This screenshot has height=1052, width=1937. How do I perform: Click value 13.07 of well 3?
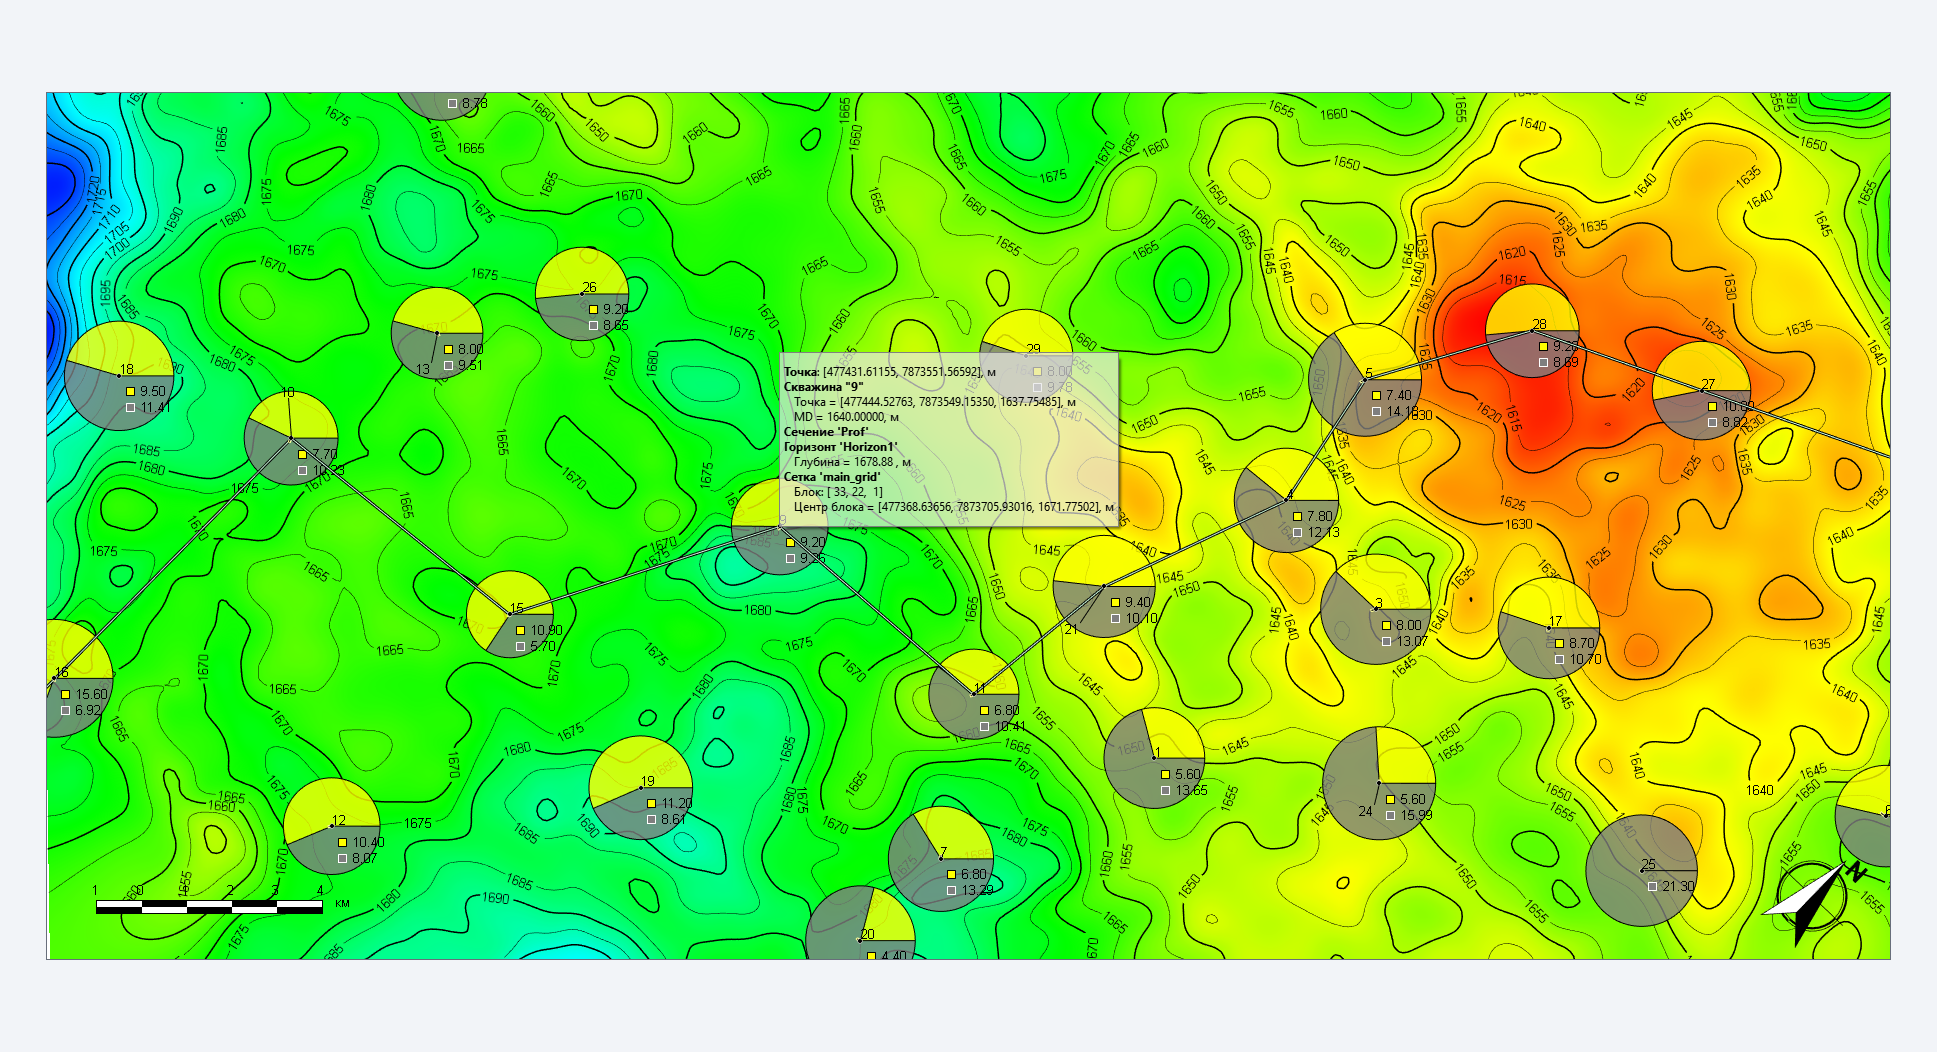click(x=1412, y=641)
